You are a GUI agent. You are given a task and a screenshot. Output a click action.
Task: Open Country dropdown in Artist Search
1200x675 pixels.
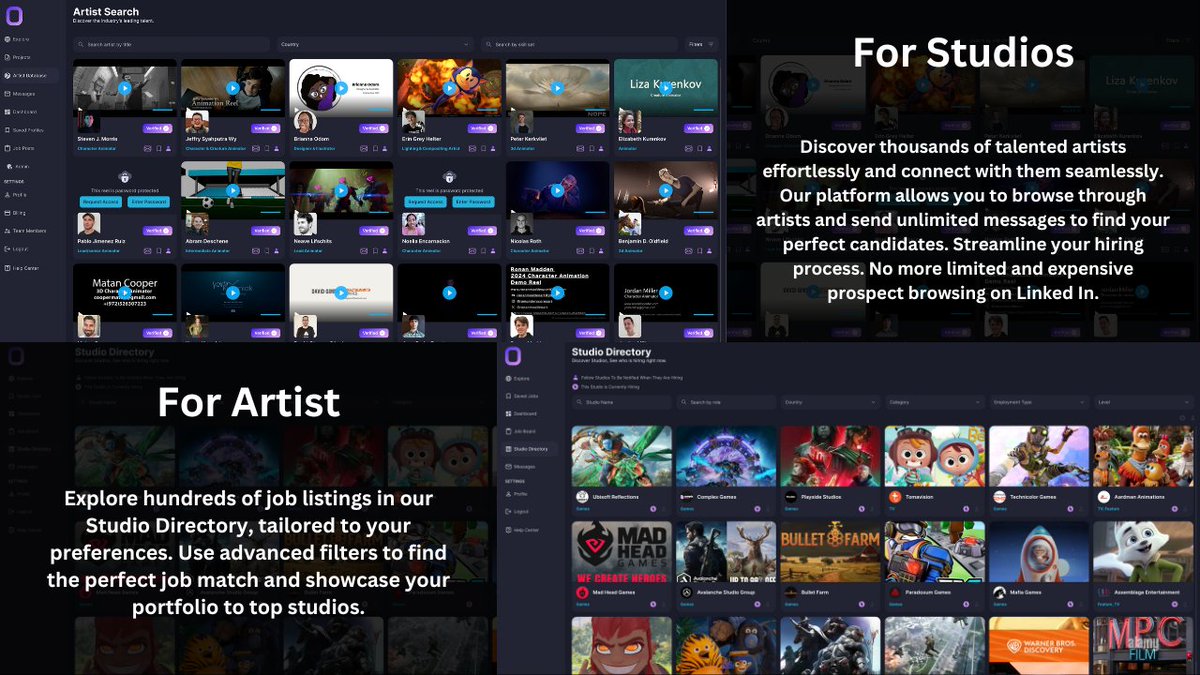[375, 44]
